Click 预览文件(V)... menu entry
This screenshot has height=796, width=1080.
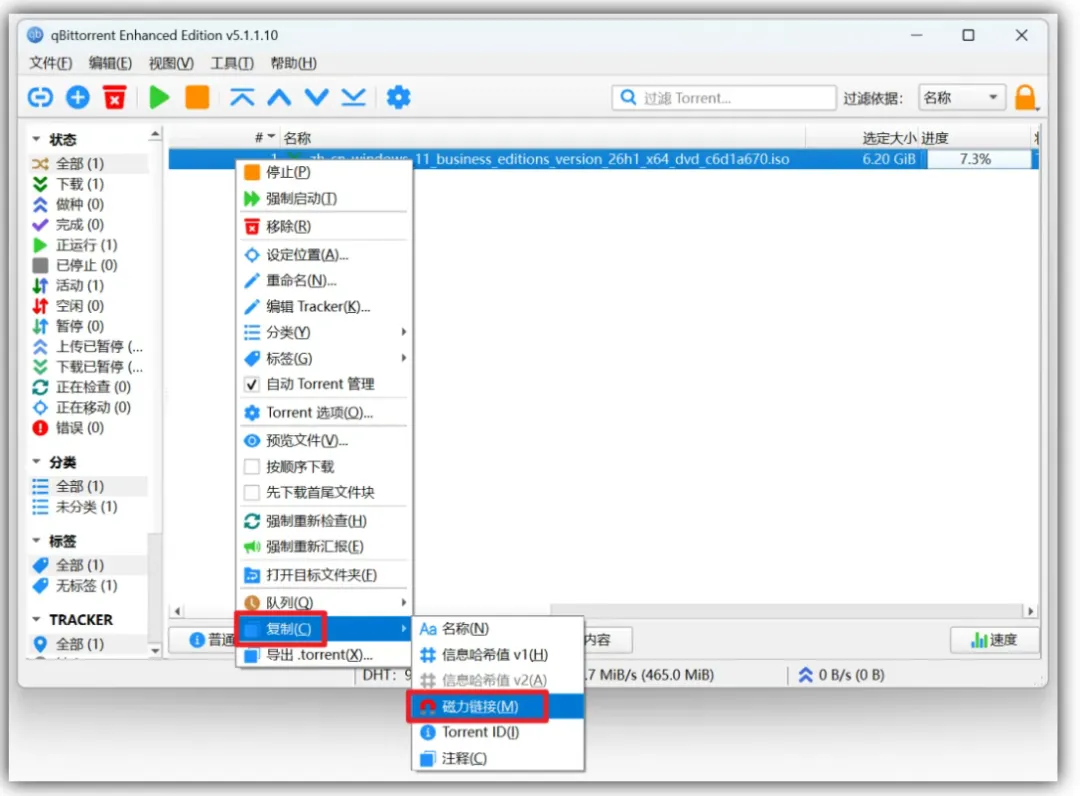(323, 441)
